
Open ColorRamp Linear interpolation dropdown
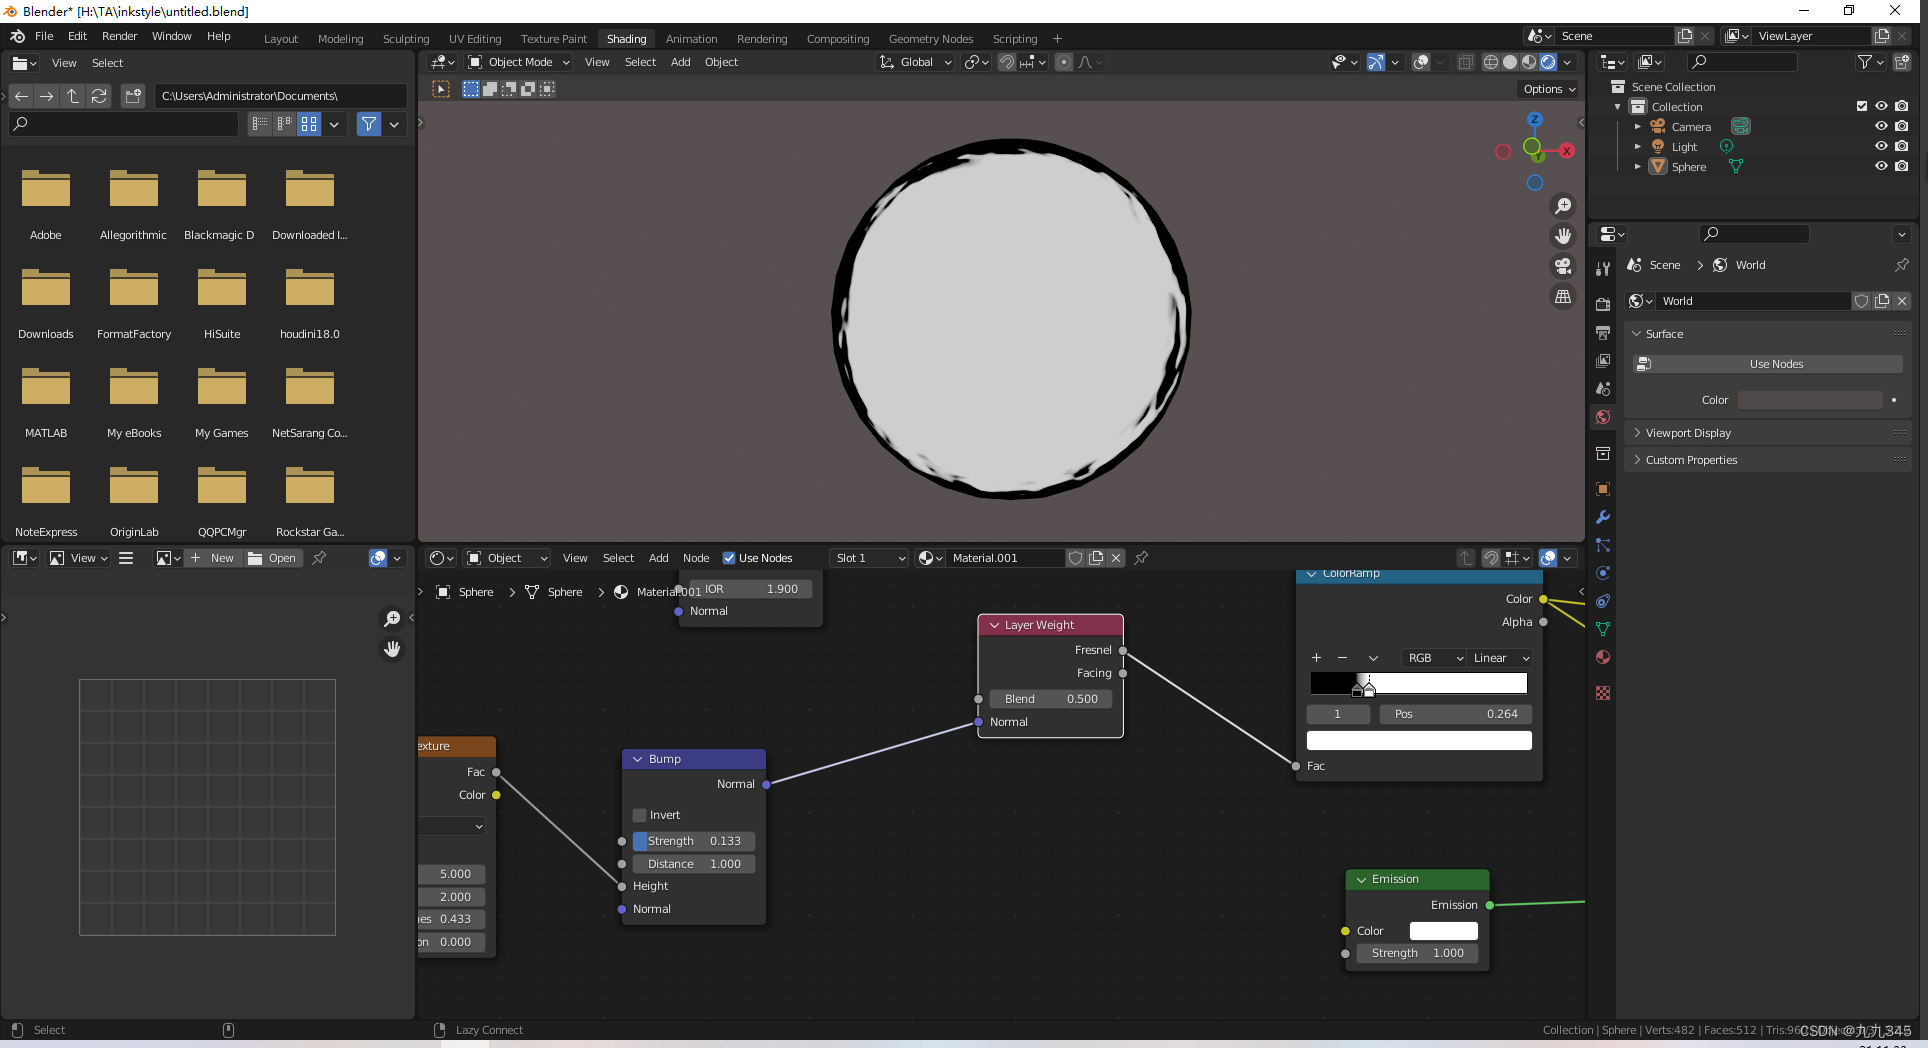(x=1499, y=658)
